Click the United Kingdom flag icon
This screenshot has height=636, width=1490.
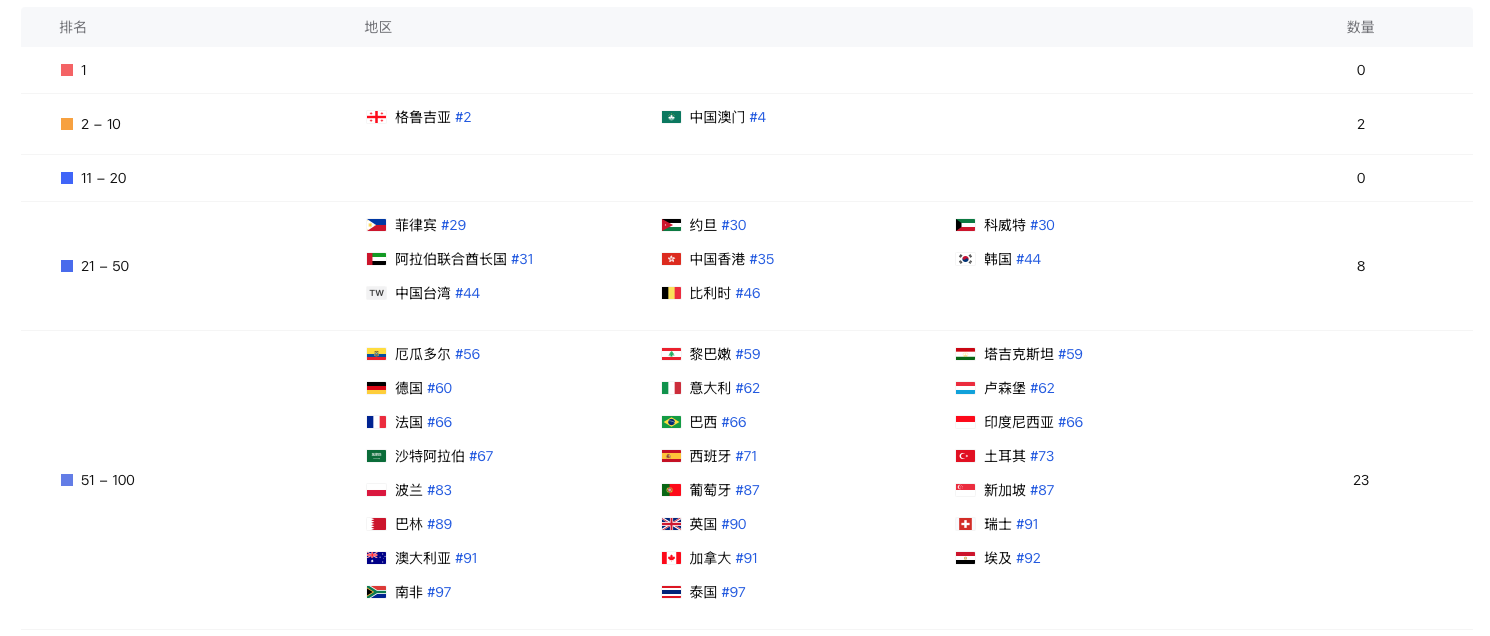(x=671, y=524)
